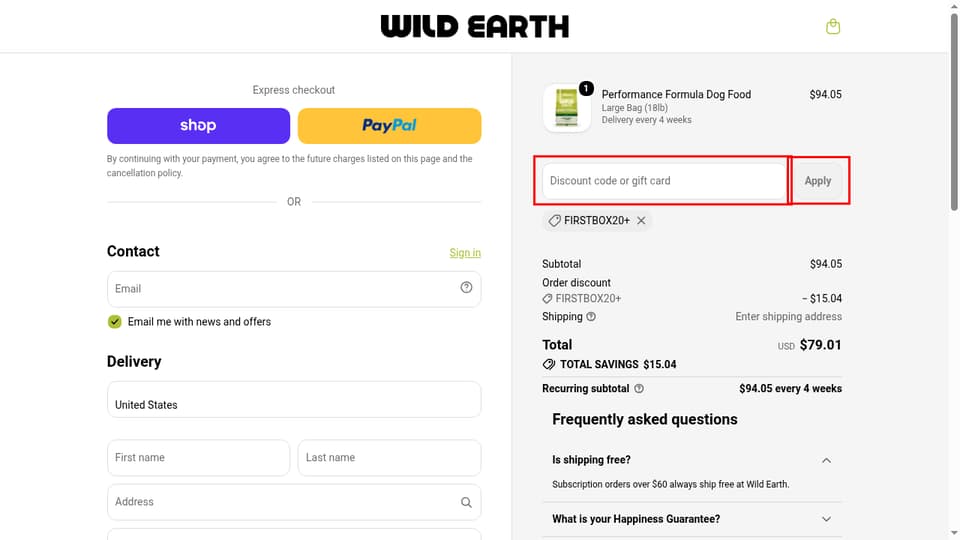This screenshot has height=540, width=960.
Task: Click the Wild Earth logo
Action: (474, 26)
